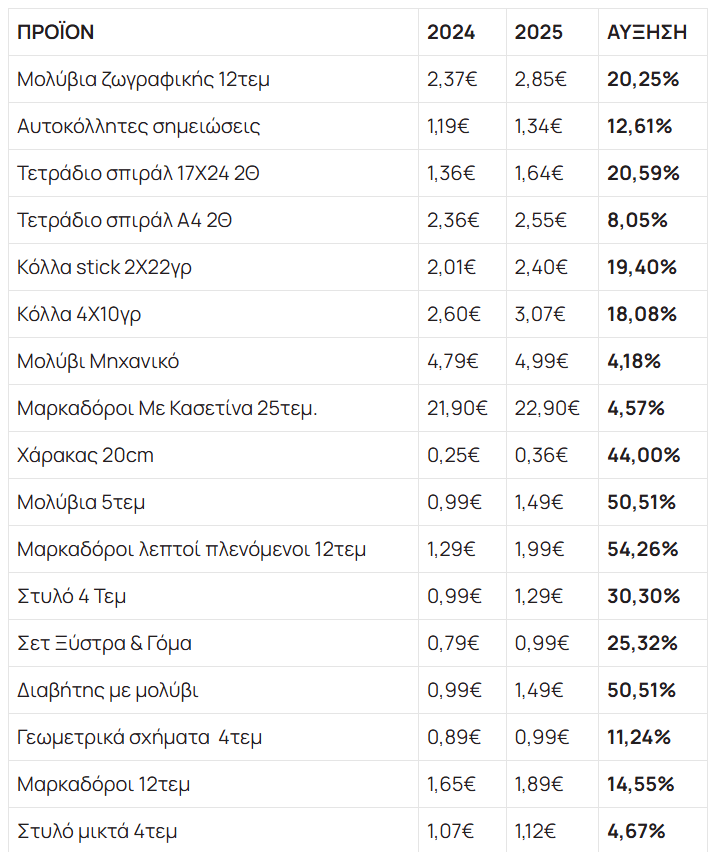Click the 8,05% increase cell
723x852 pixels.
pos(637,220)
